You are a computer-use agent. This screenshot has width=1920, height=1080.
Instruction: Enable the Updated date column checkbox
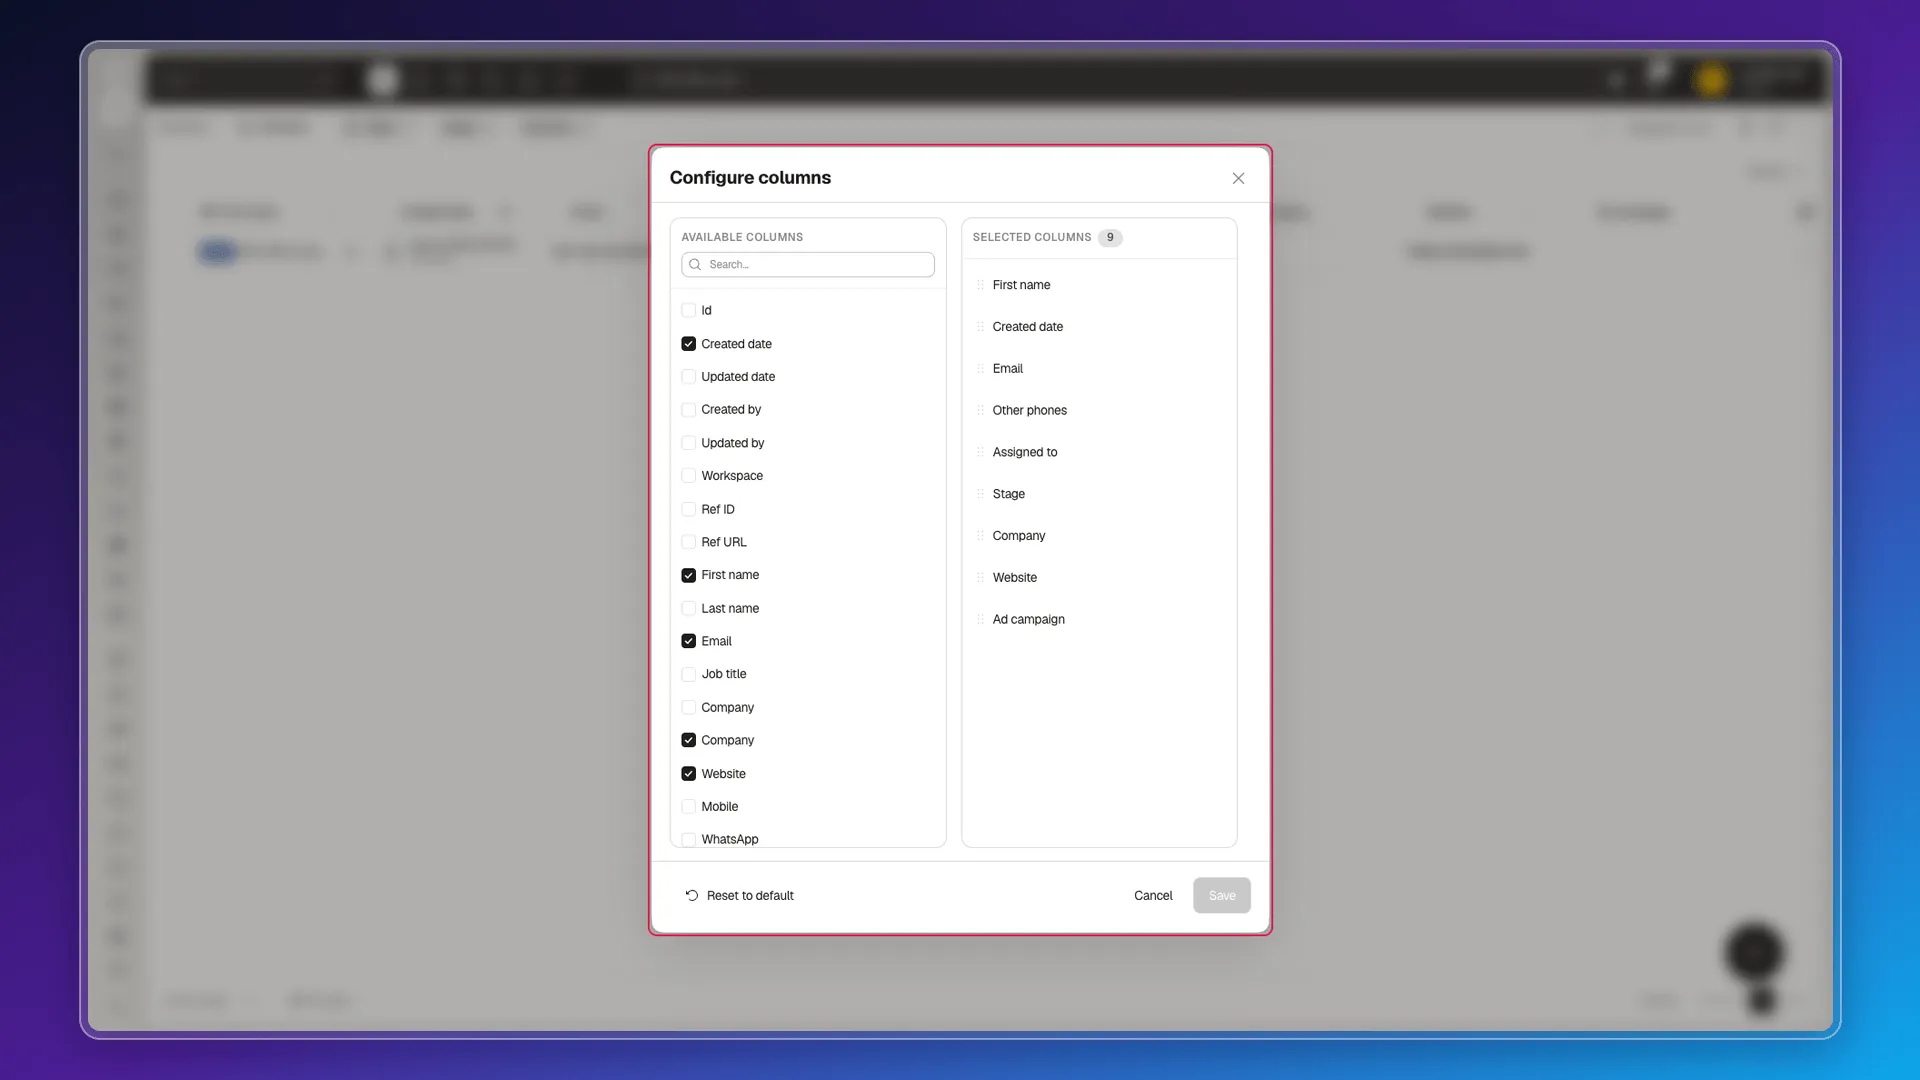pos(688,377)
